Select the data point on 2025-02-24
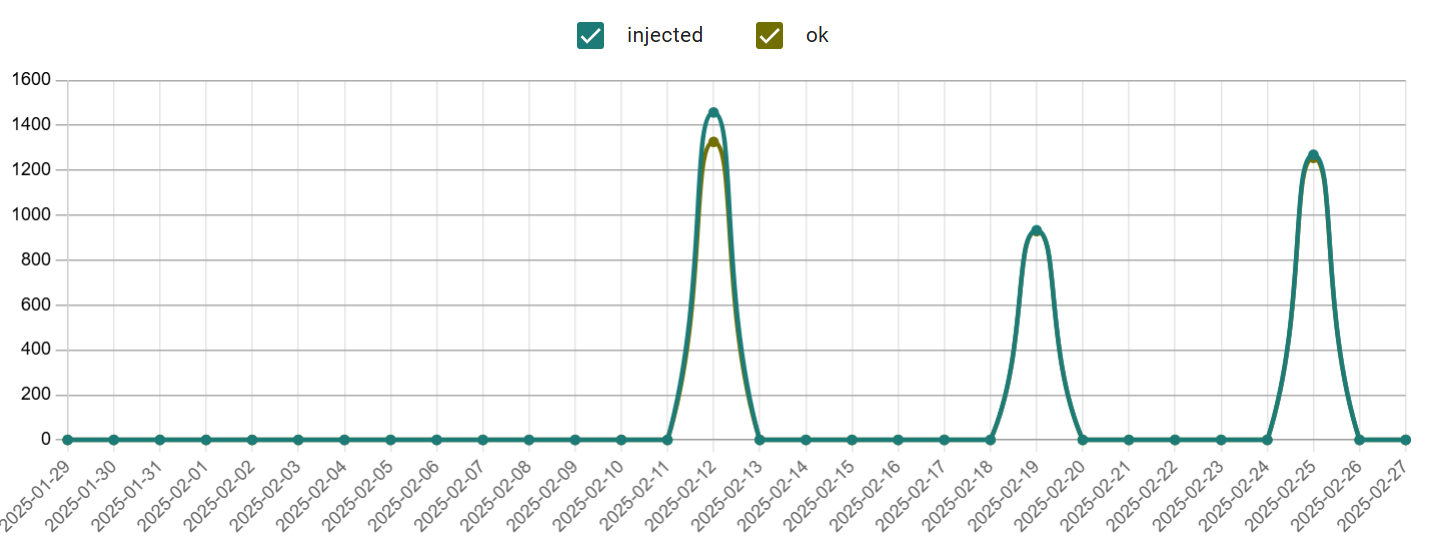The width and height of the screenshot is (1439, 548). point(1267,440)
